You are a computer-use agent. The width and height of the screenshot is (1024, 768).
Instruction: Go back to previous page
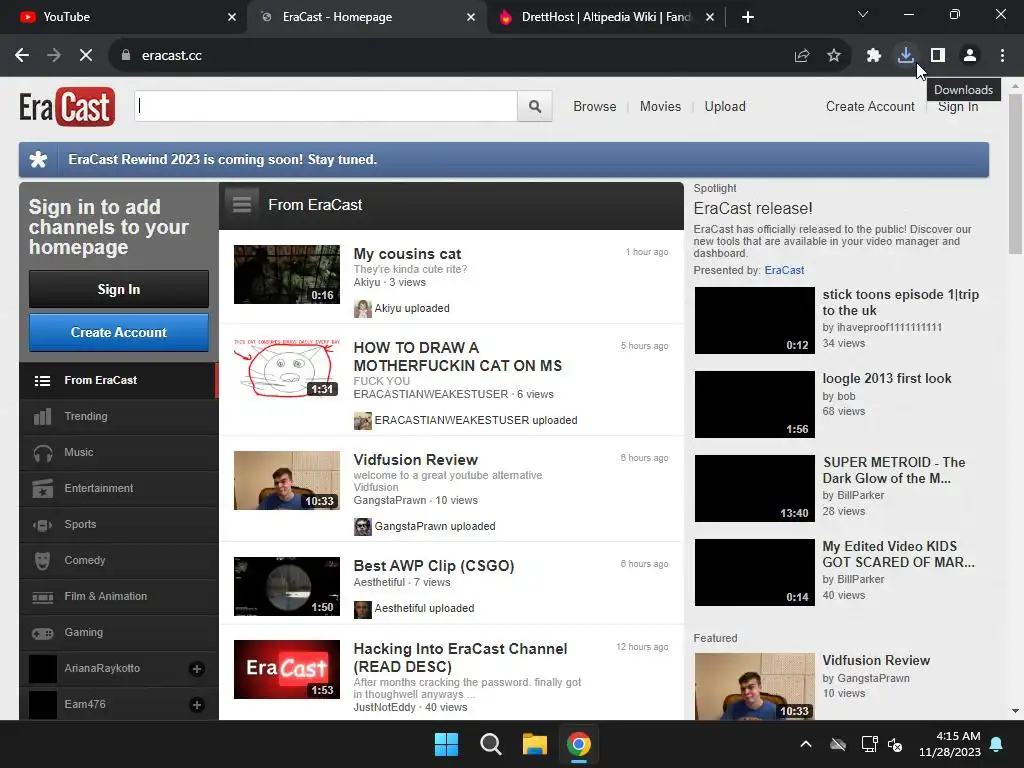pyautogui.click(x=22, y=56)
